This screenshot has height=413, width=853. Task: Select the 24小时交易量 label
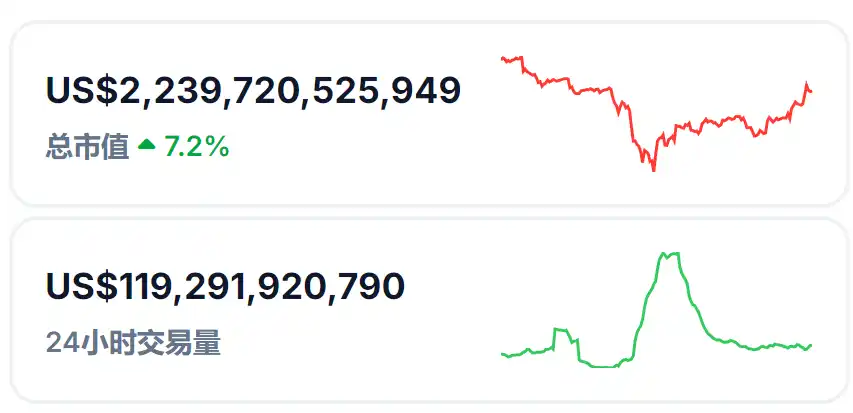point(133,343)
